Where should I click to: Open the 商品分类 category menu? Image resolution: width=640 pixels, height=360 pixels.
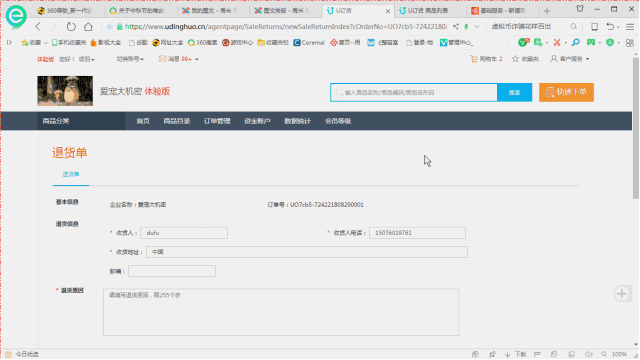coord(81,121)
